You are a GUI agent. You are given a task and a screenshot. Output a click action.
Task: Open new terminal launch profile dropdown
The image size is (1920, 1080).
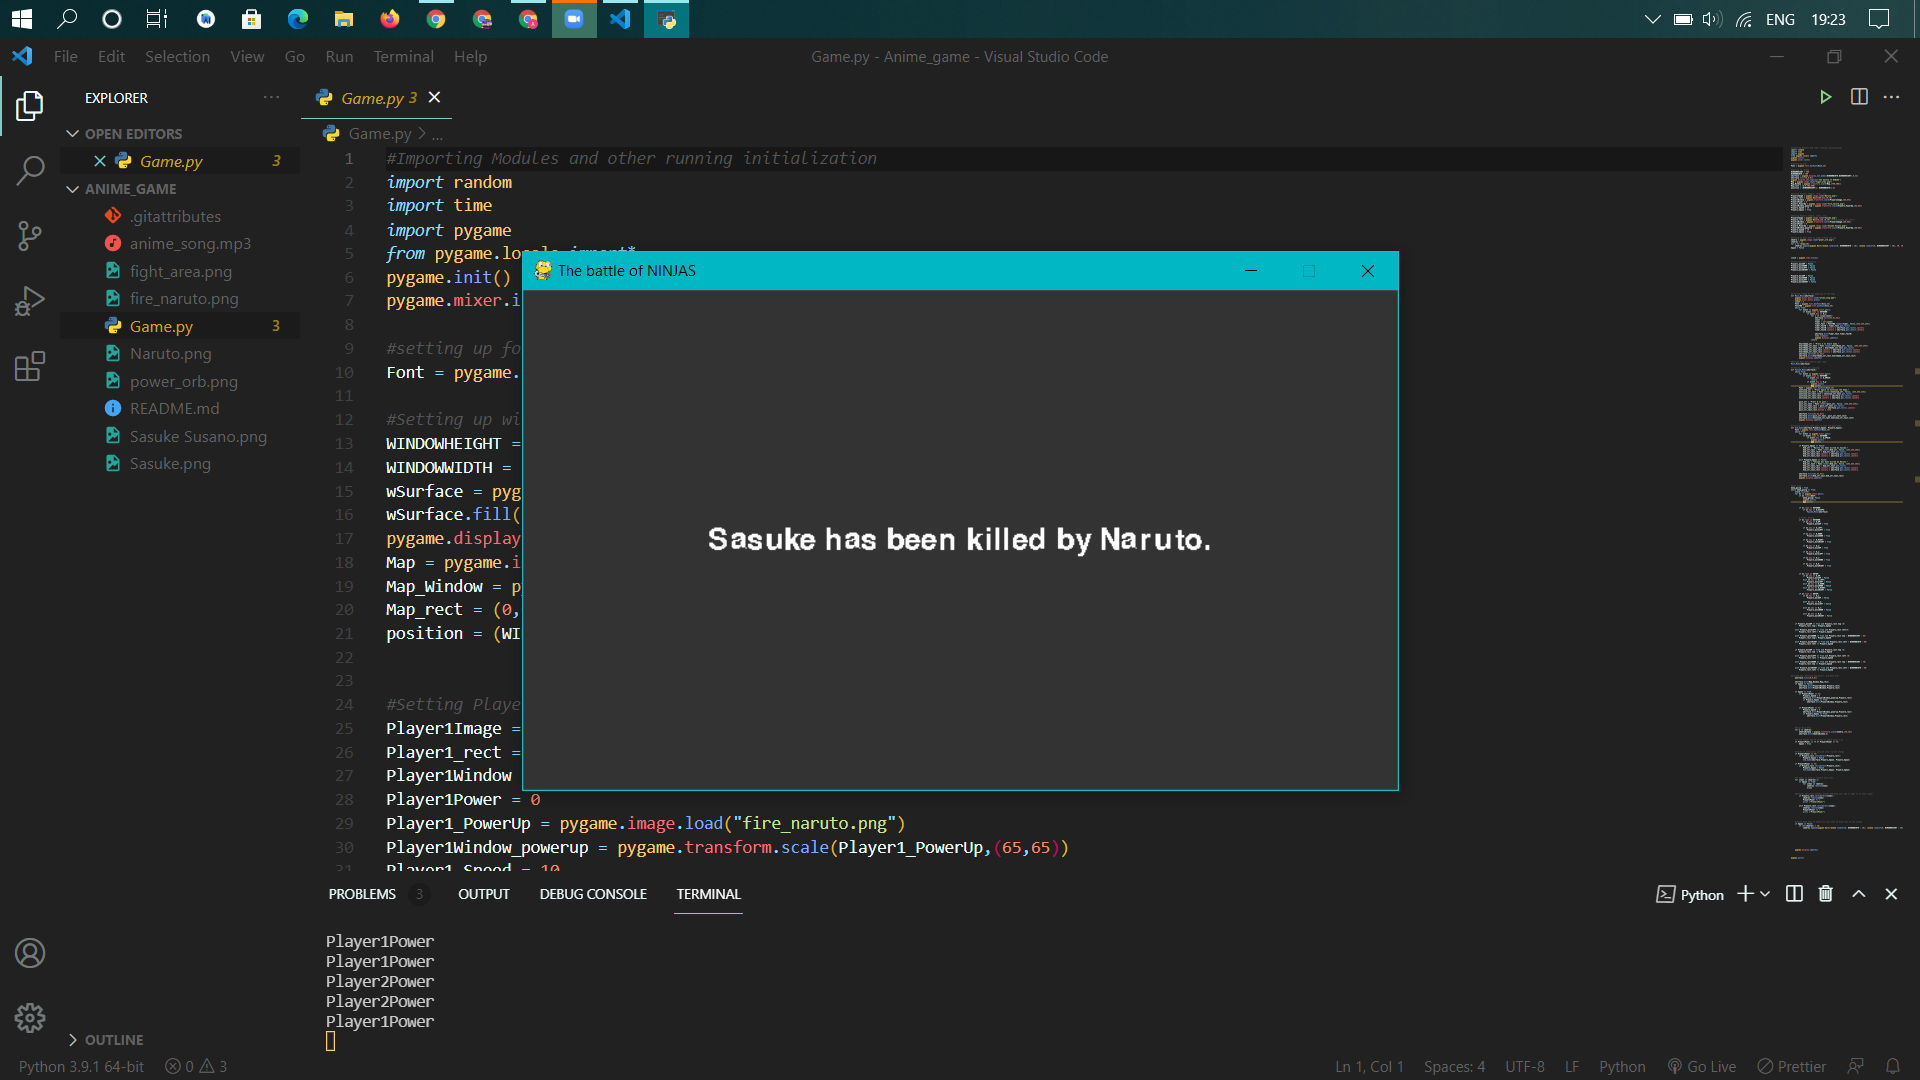1765,894
